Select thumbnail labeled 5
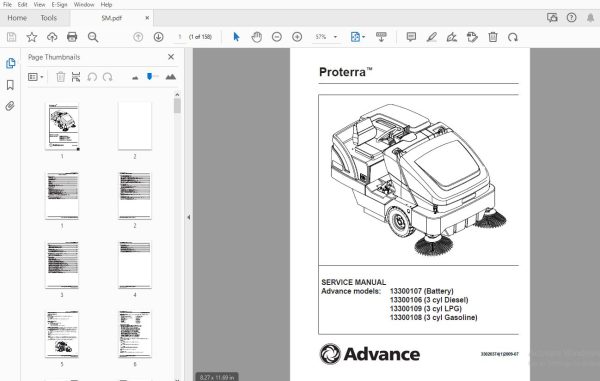The height and width of the screenshot is (381, 600). point(62,334)
